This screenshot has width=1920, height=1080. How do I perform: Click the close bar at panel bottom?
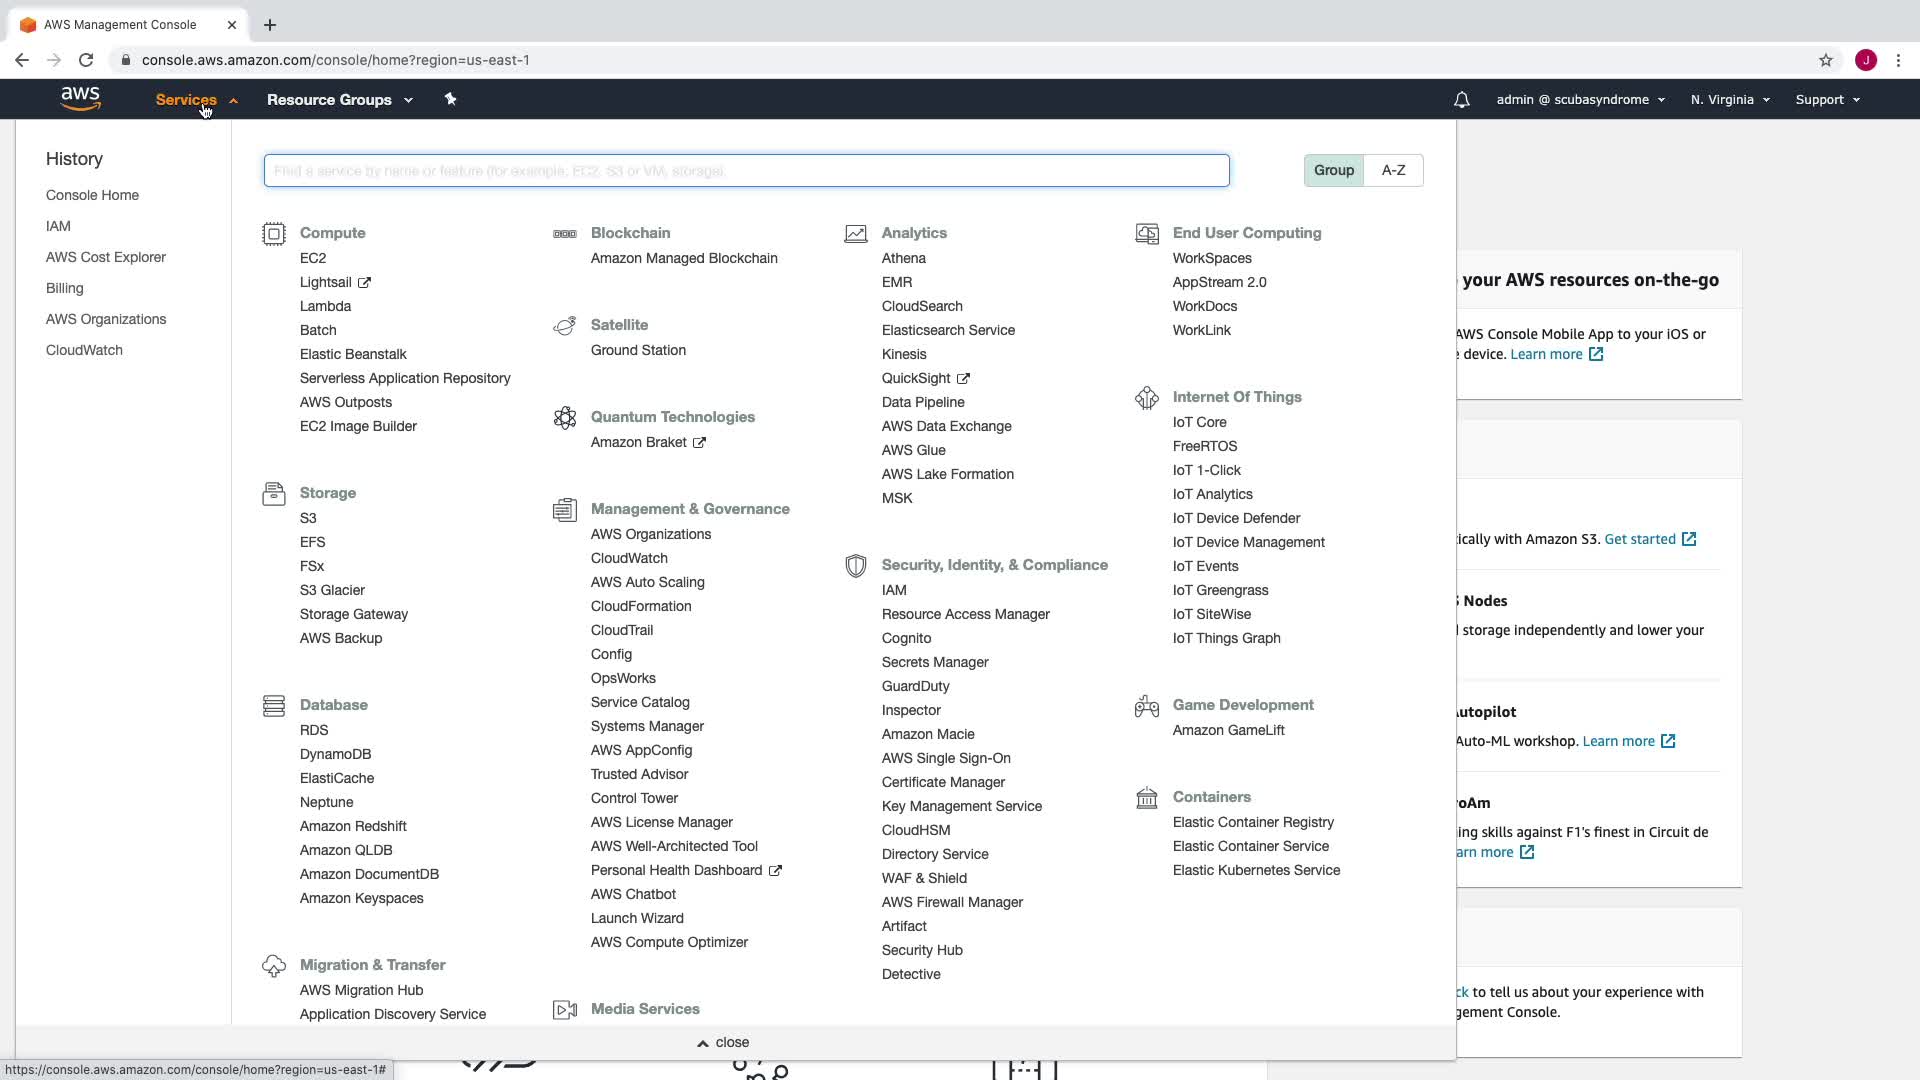tap(724, 1042)
